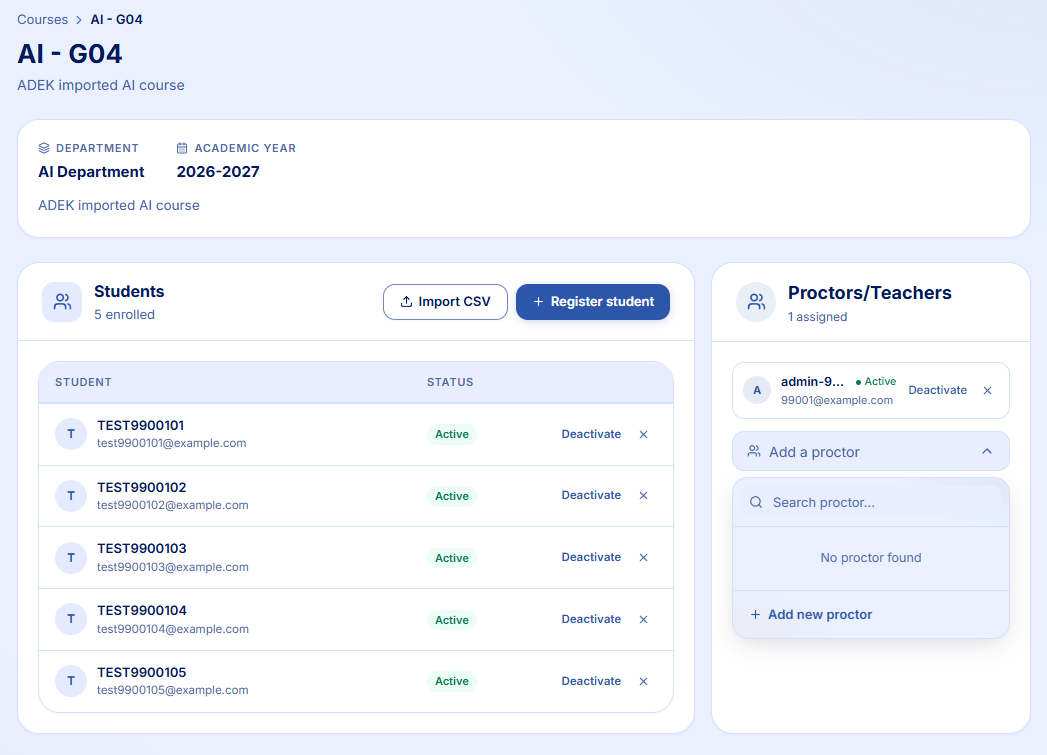Image resolution: width=1047 pixels, height=755 pixels.
Task: Click the academic year calendar icon
Action: tap(182, 148)
